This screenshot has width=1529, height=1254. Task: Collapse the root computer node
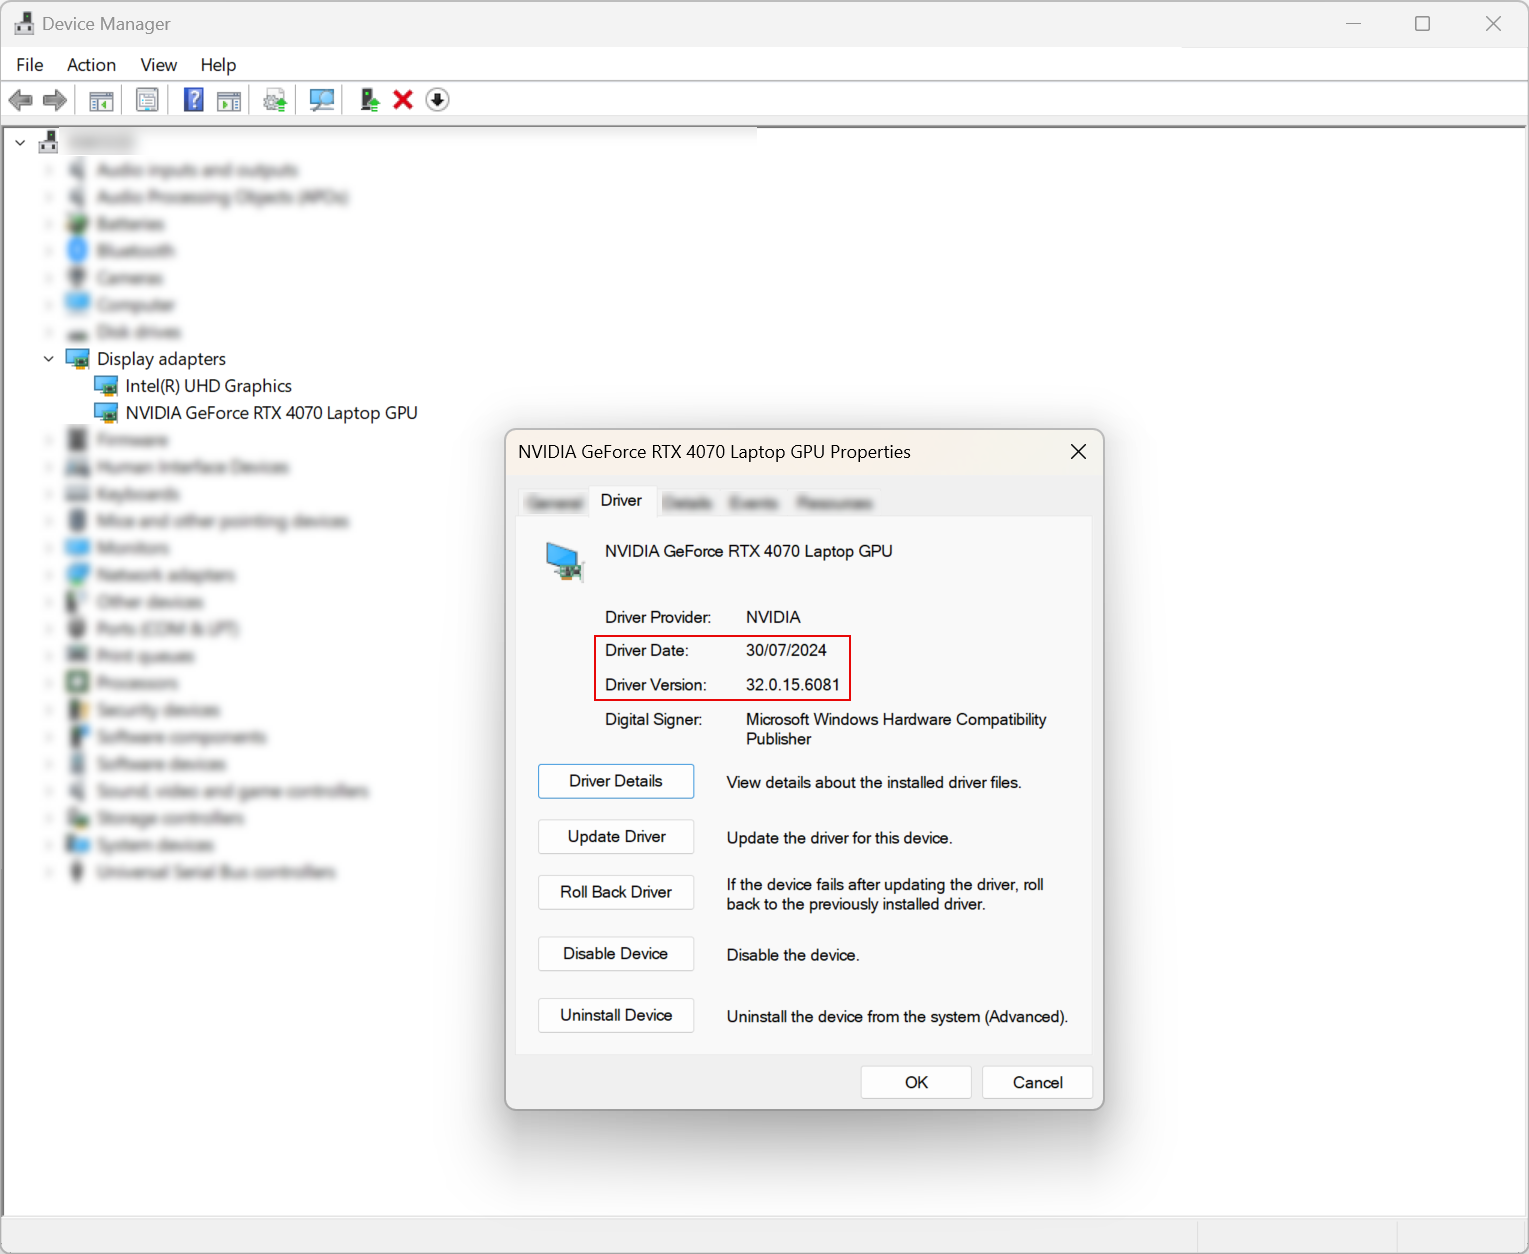20,143
